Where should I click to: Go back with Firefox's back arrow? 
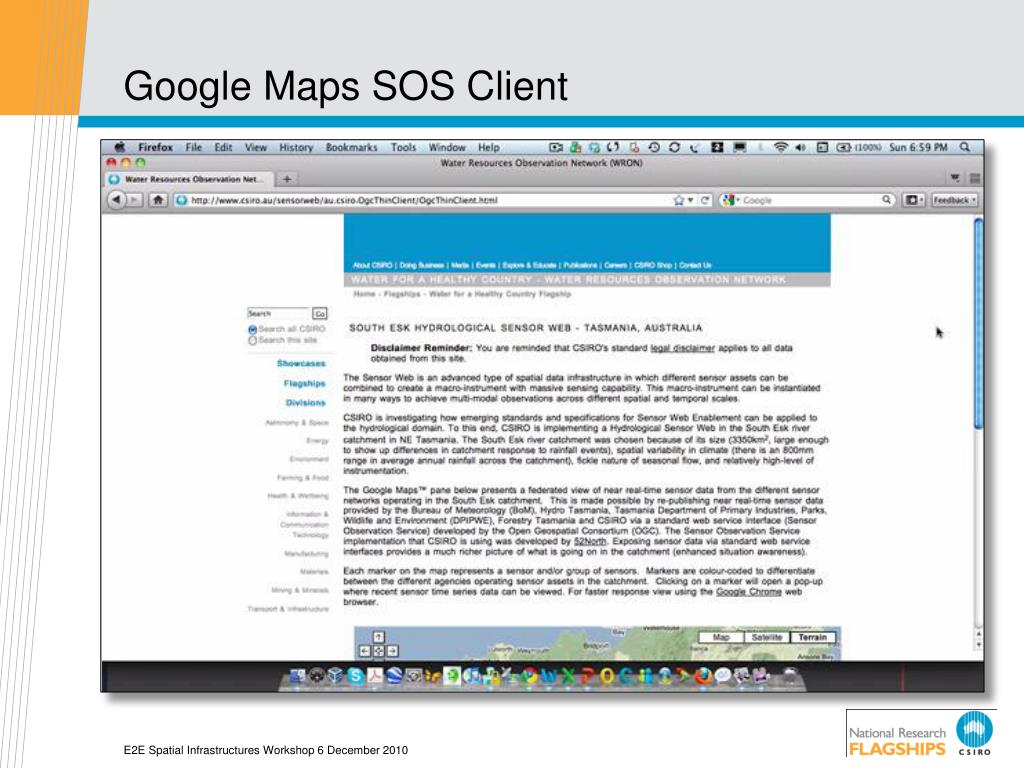(116, 200)
